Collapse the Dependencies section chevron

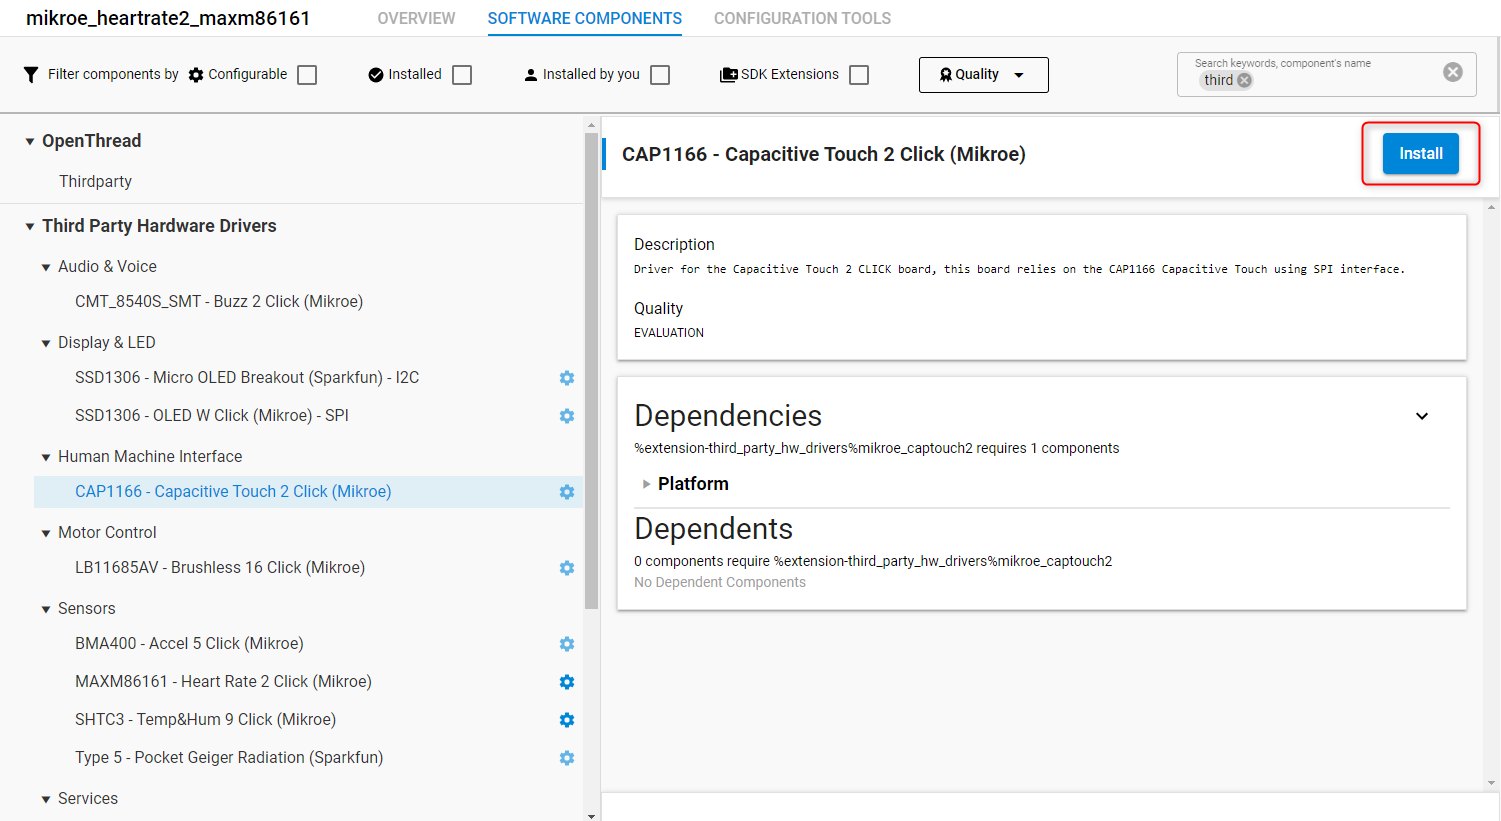[1422, 416]
